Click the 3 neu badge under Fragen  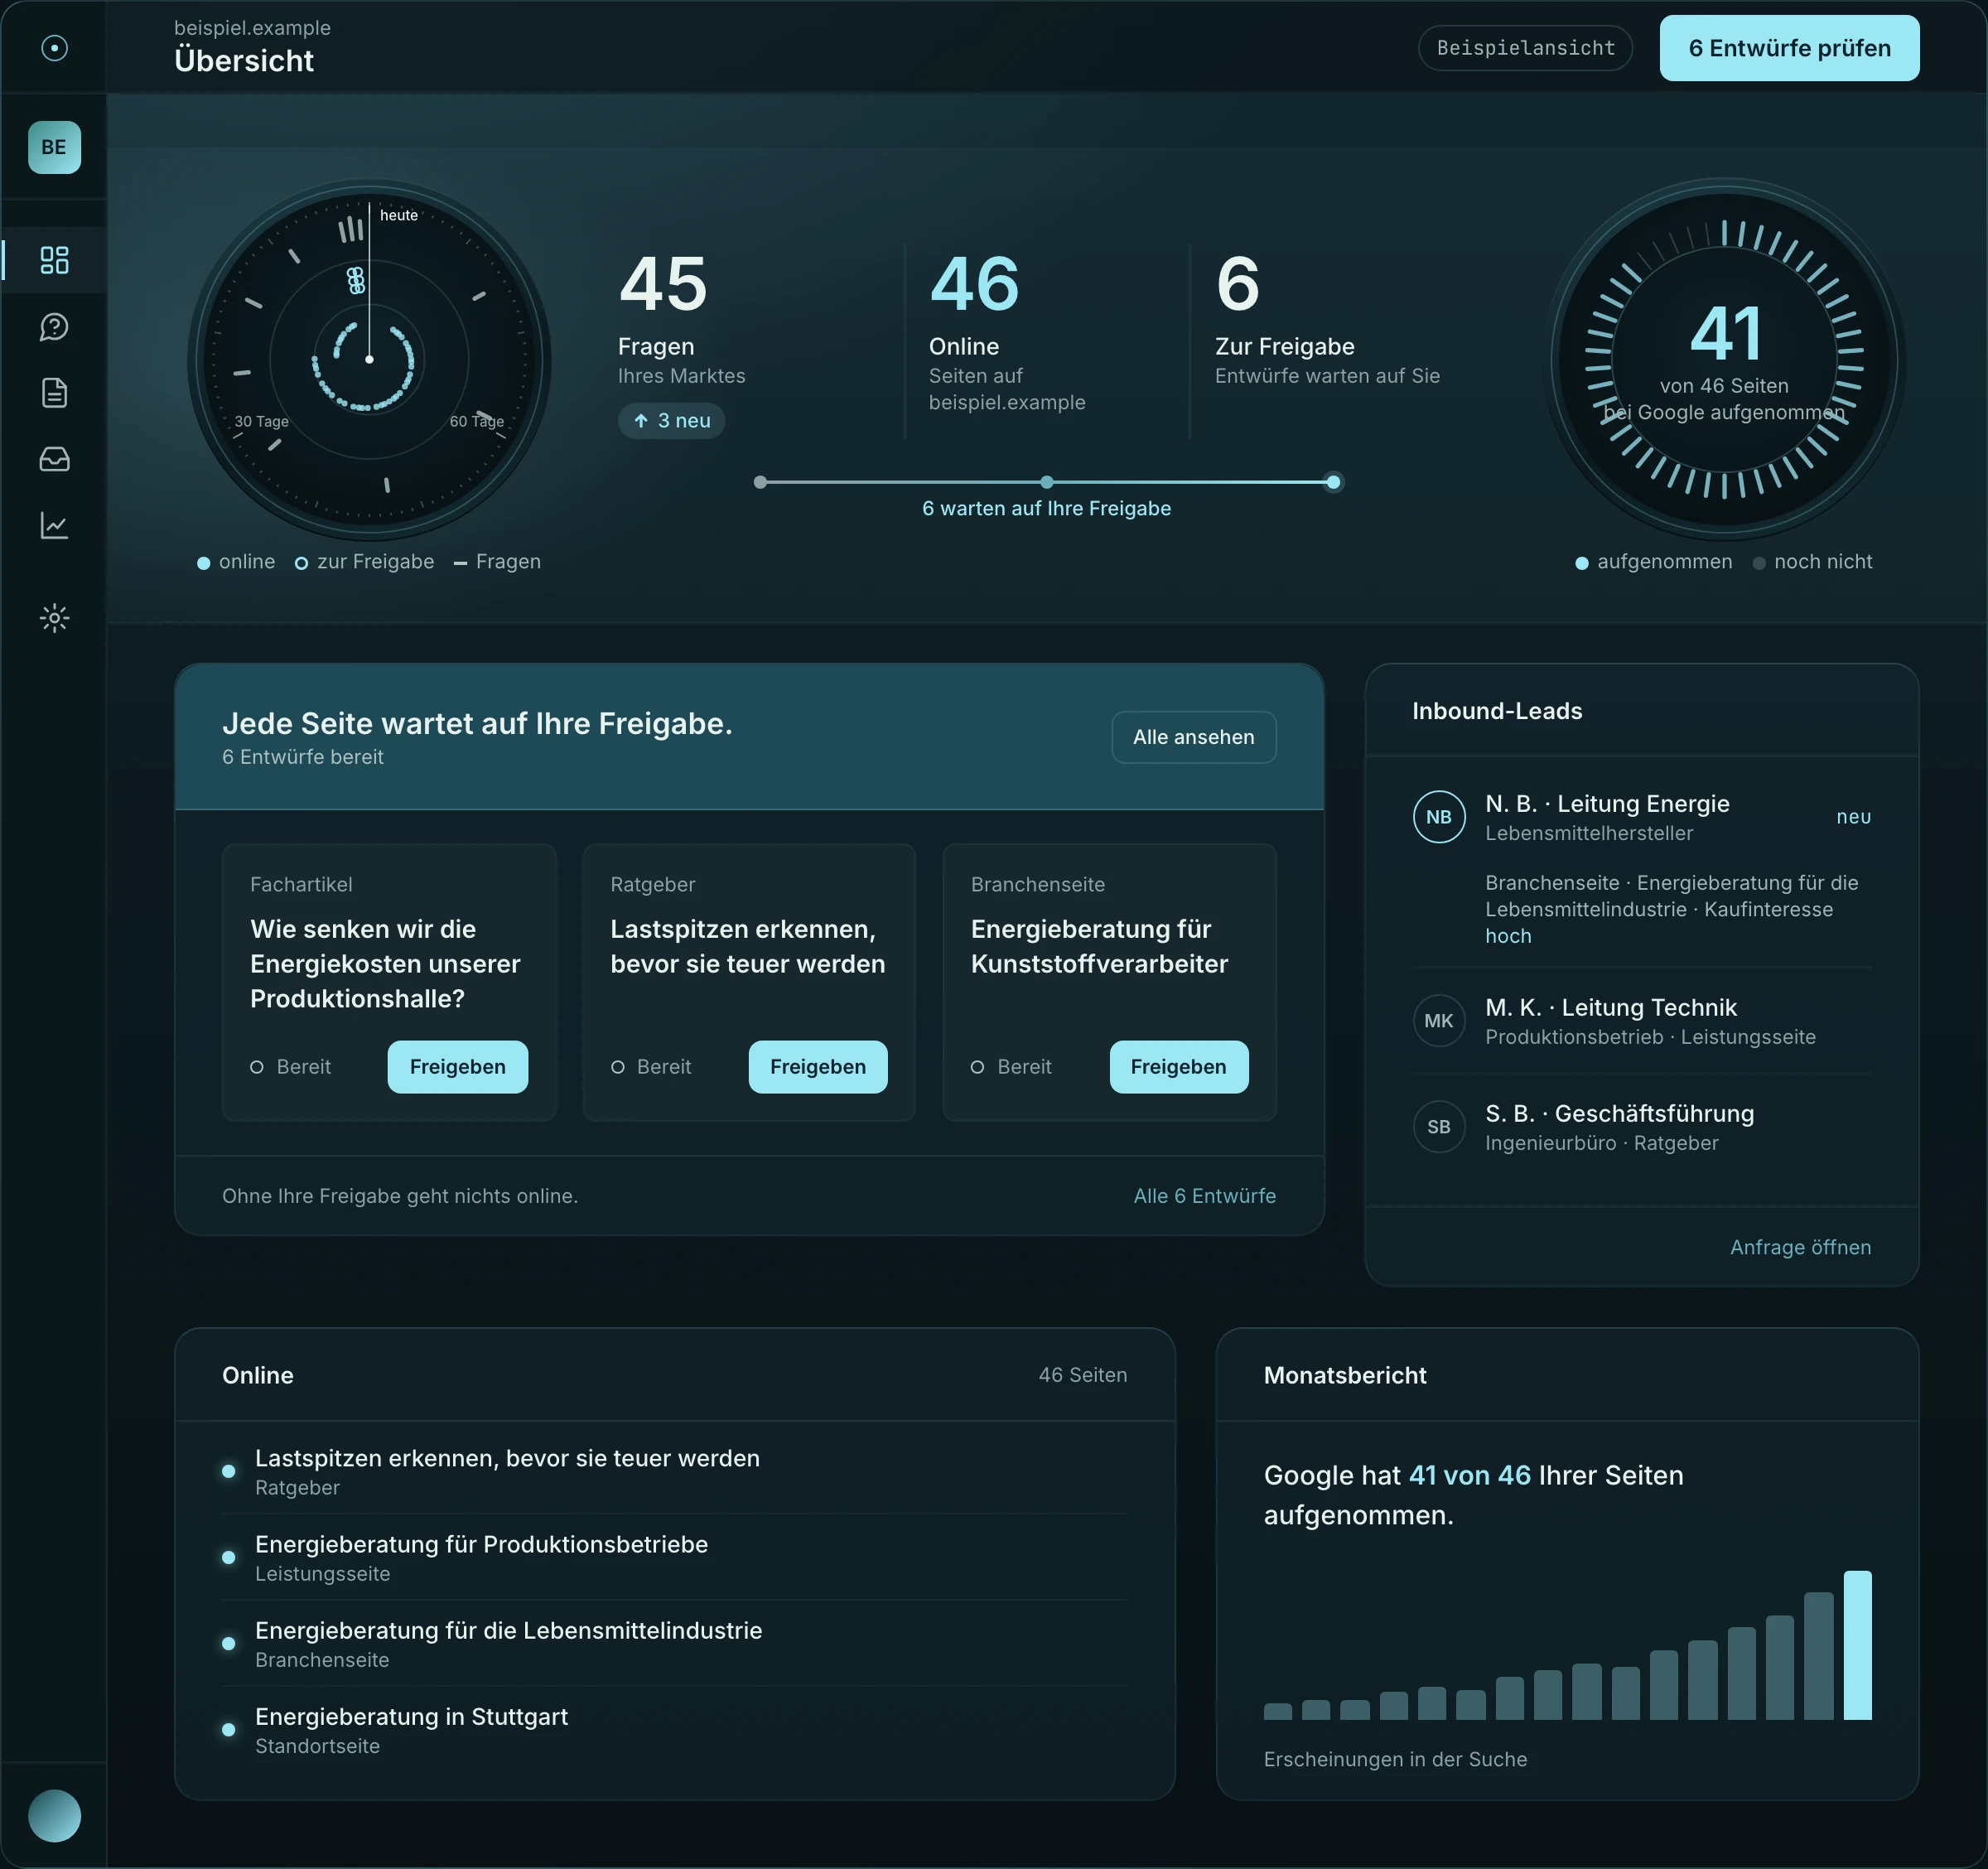tap(671, 421)
